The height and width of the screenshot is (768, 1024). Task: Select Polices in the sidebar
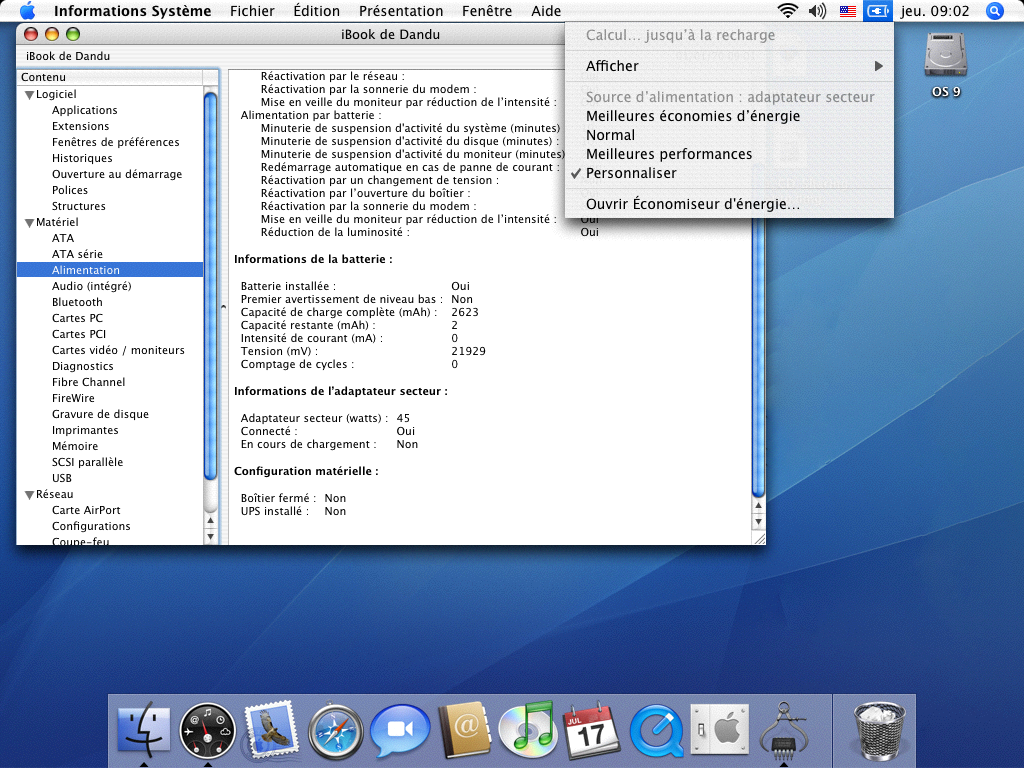70,190
